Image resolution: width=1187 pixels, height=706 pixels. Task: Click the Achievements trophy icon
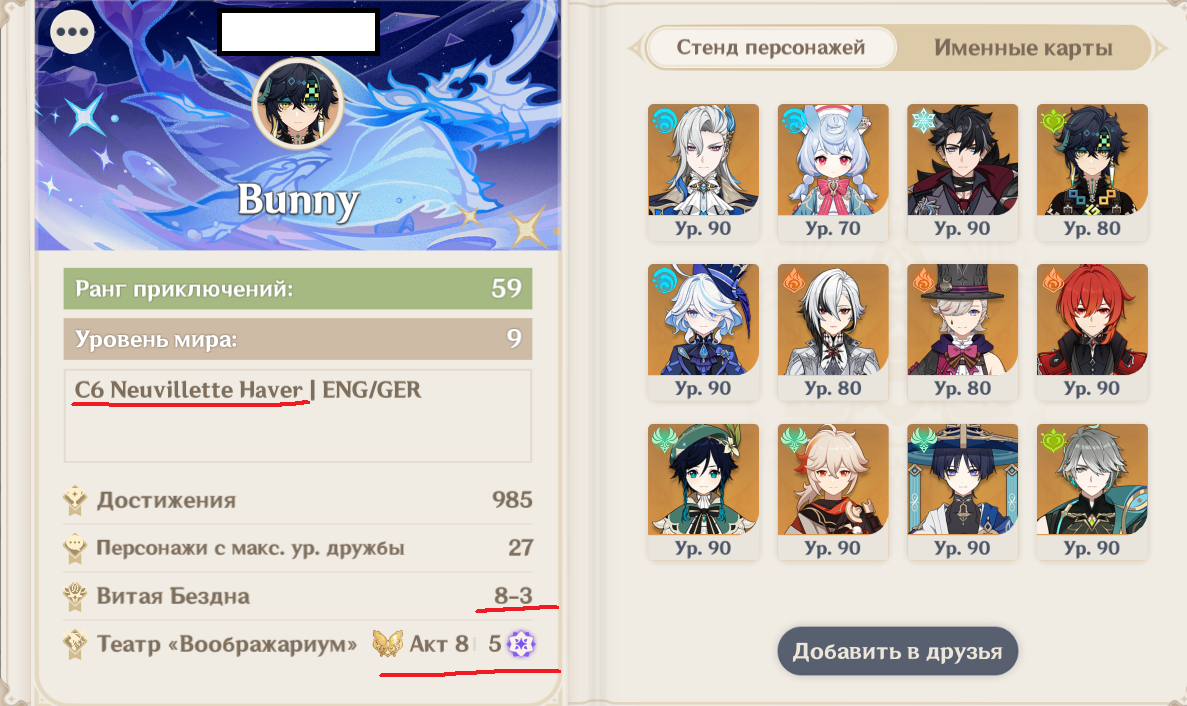pyautogui.click(x=75, y=500)
